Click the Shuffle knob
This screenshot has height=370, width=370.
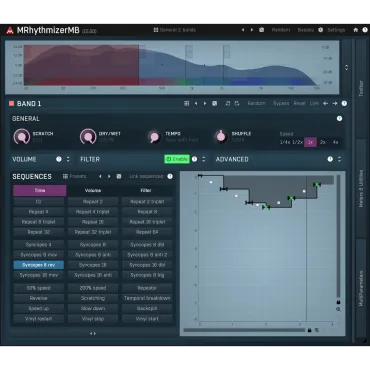(x=220, y=136)
